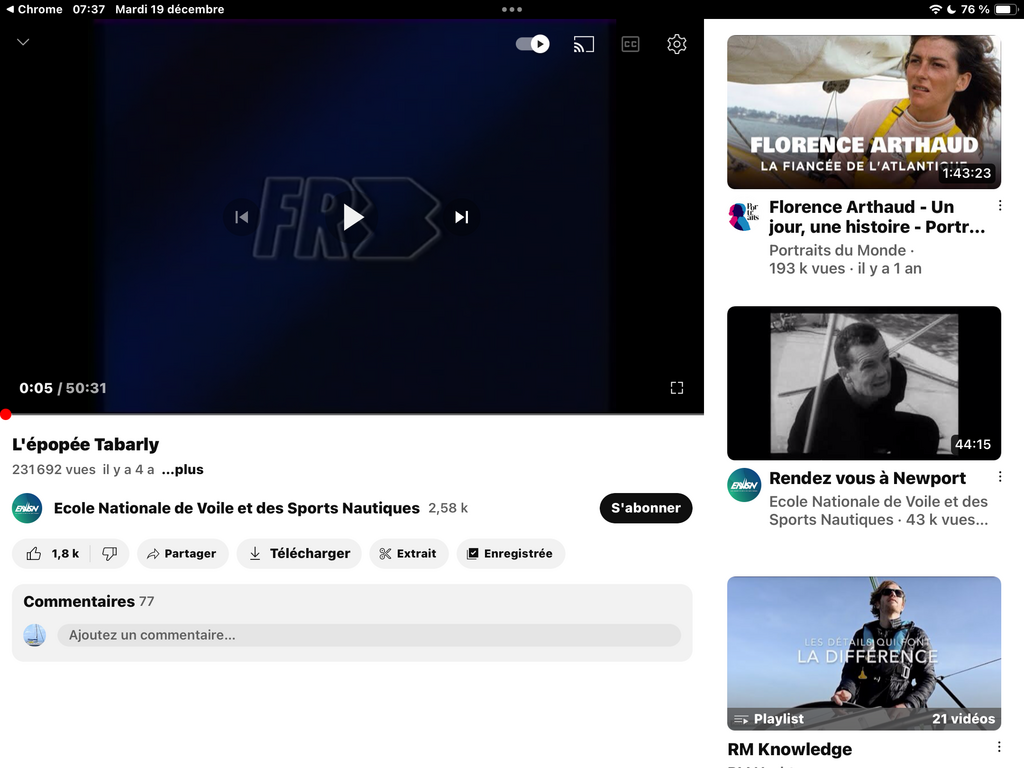Open the ENVSN avatar beside Rendez vous à Newport
The width and height of the screenshot is (1024, 768).
click(x=744, y=485)
